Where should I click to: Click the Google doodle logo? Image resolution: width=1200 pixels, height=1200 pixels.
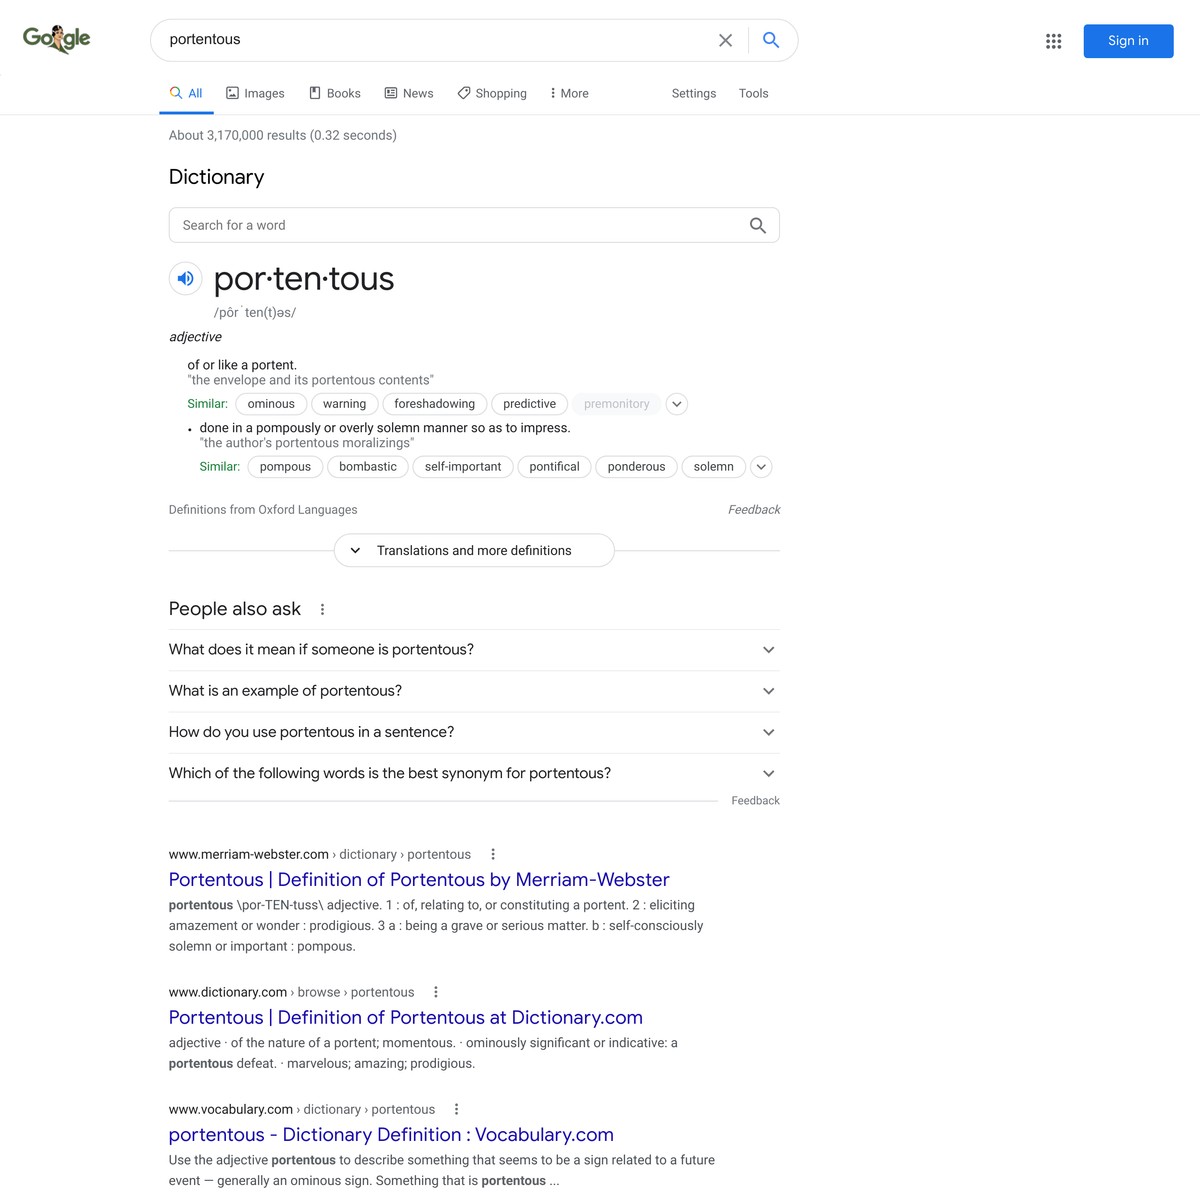click(x=56, y=39)
